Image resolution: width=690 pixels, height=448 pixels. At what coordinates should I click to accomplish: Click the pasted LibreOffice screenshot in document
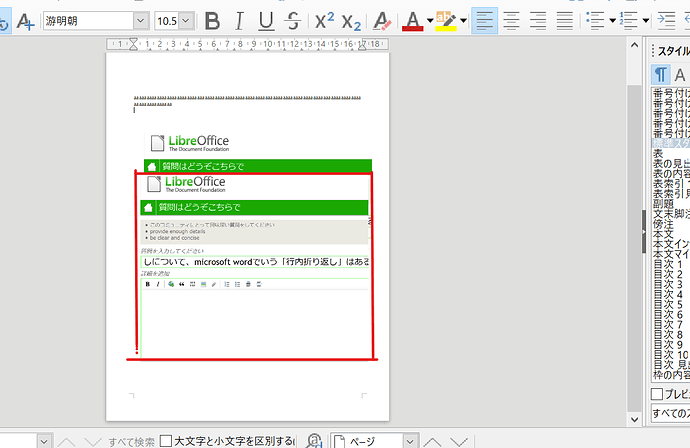[x=254, y=265]
